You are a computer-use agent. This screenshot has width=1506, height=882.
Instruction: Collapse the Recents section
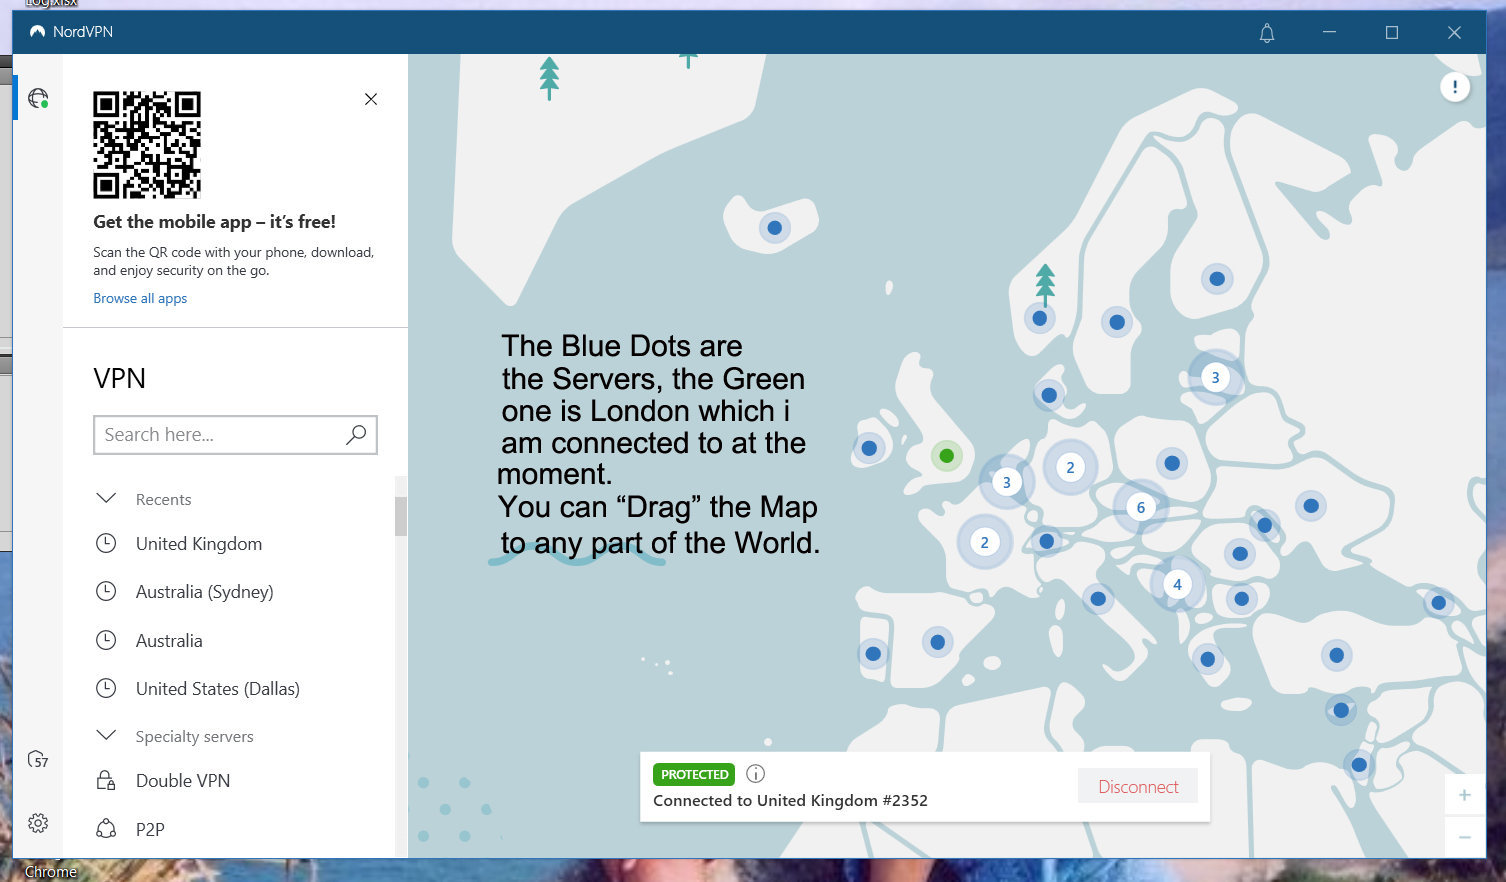pos(106,498)
